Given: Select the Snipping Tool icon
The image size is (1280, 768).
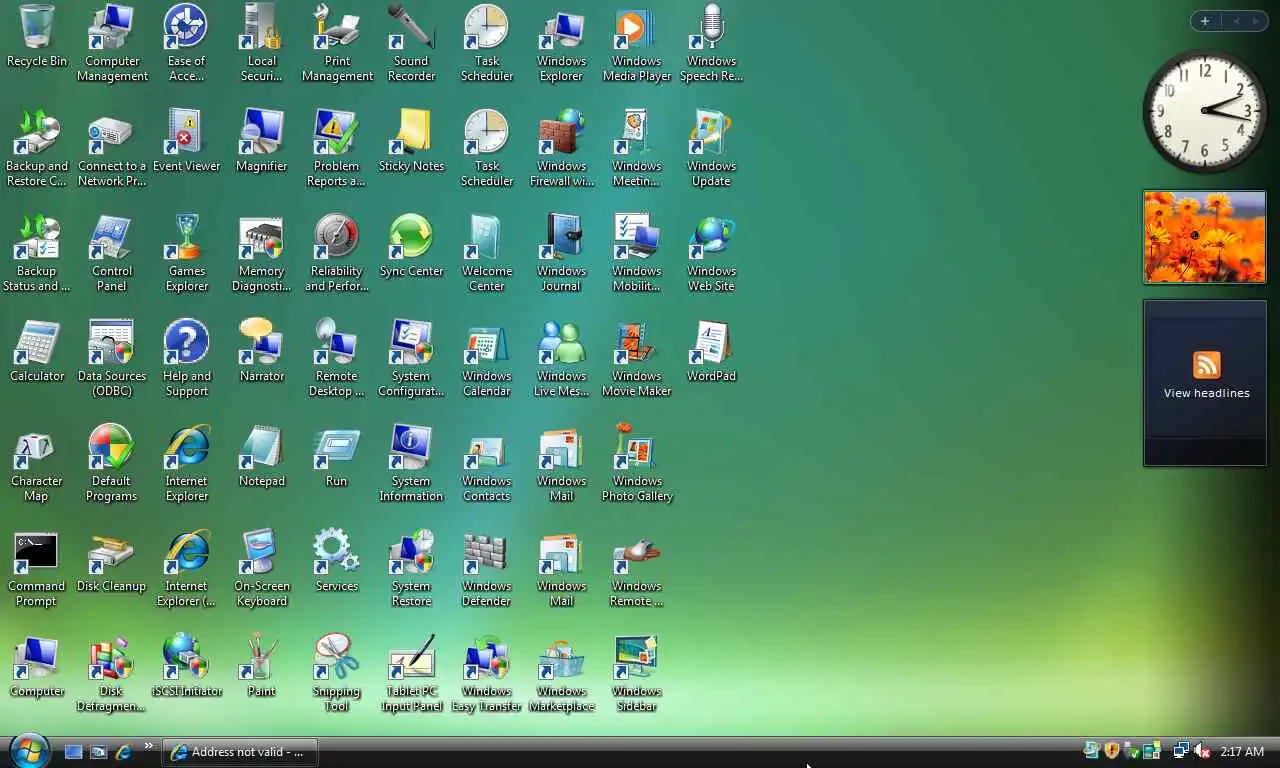Looking at the screenshot, I should (337, 673).
